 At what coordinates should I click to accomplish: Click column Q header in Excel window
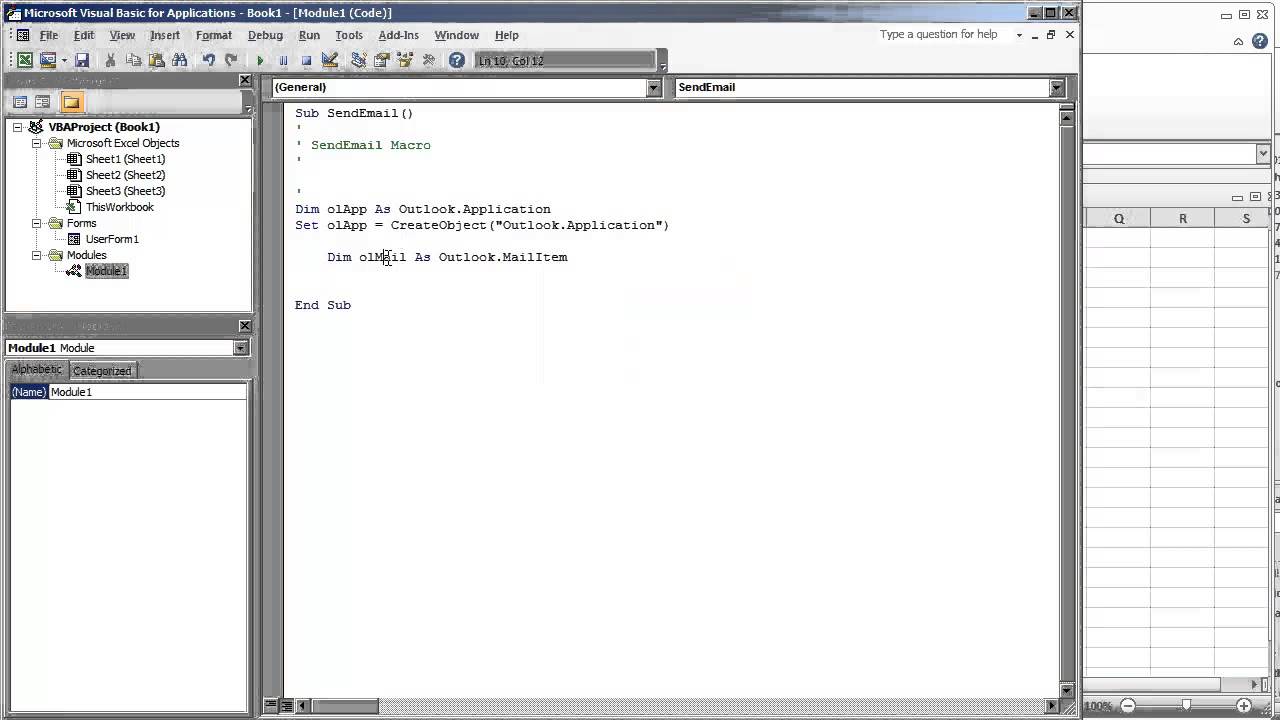click(1118, 219)
